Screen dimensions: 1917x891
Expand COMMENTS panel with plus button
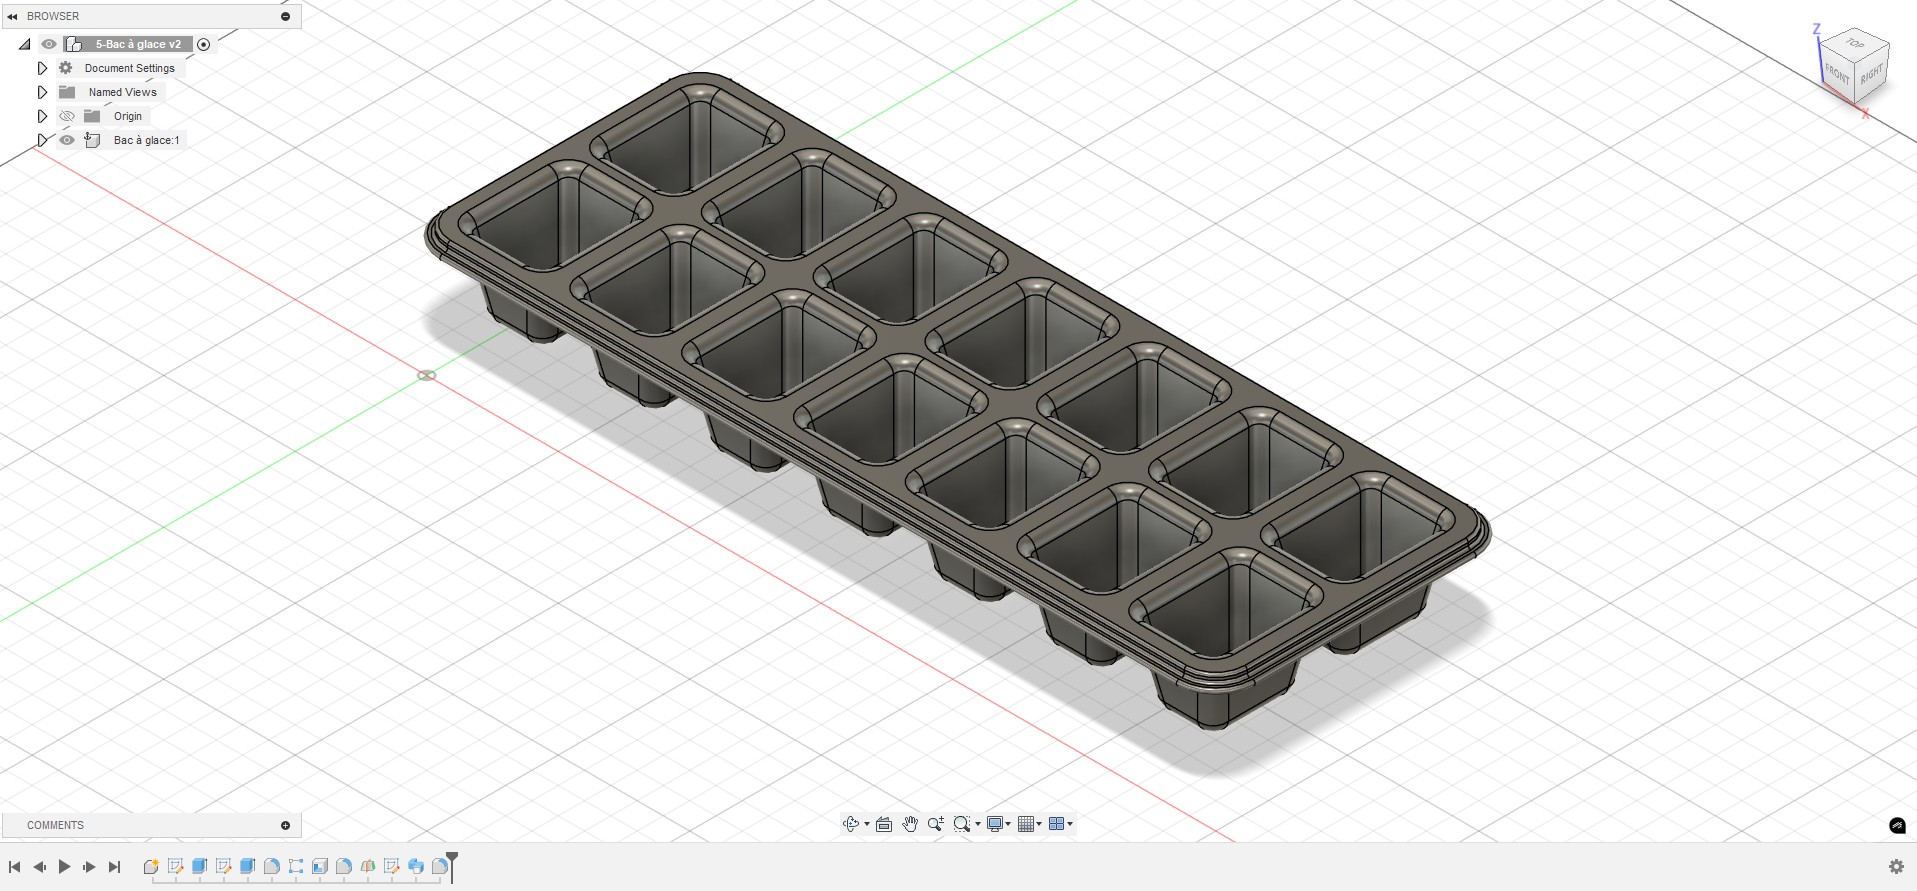coord(285,825)
